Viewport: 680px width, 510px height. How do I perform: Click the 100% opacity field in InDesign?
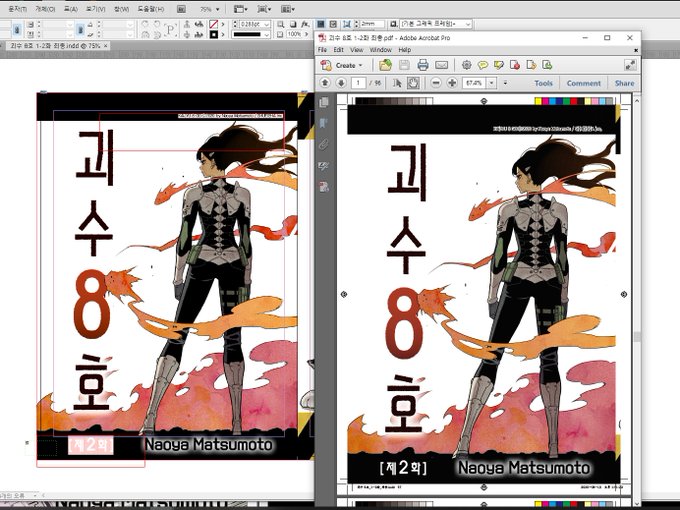294,34
